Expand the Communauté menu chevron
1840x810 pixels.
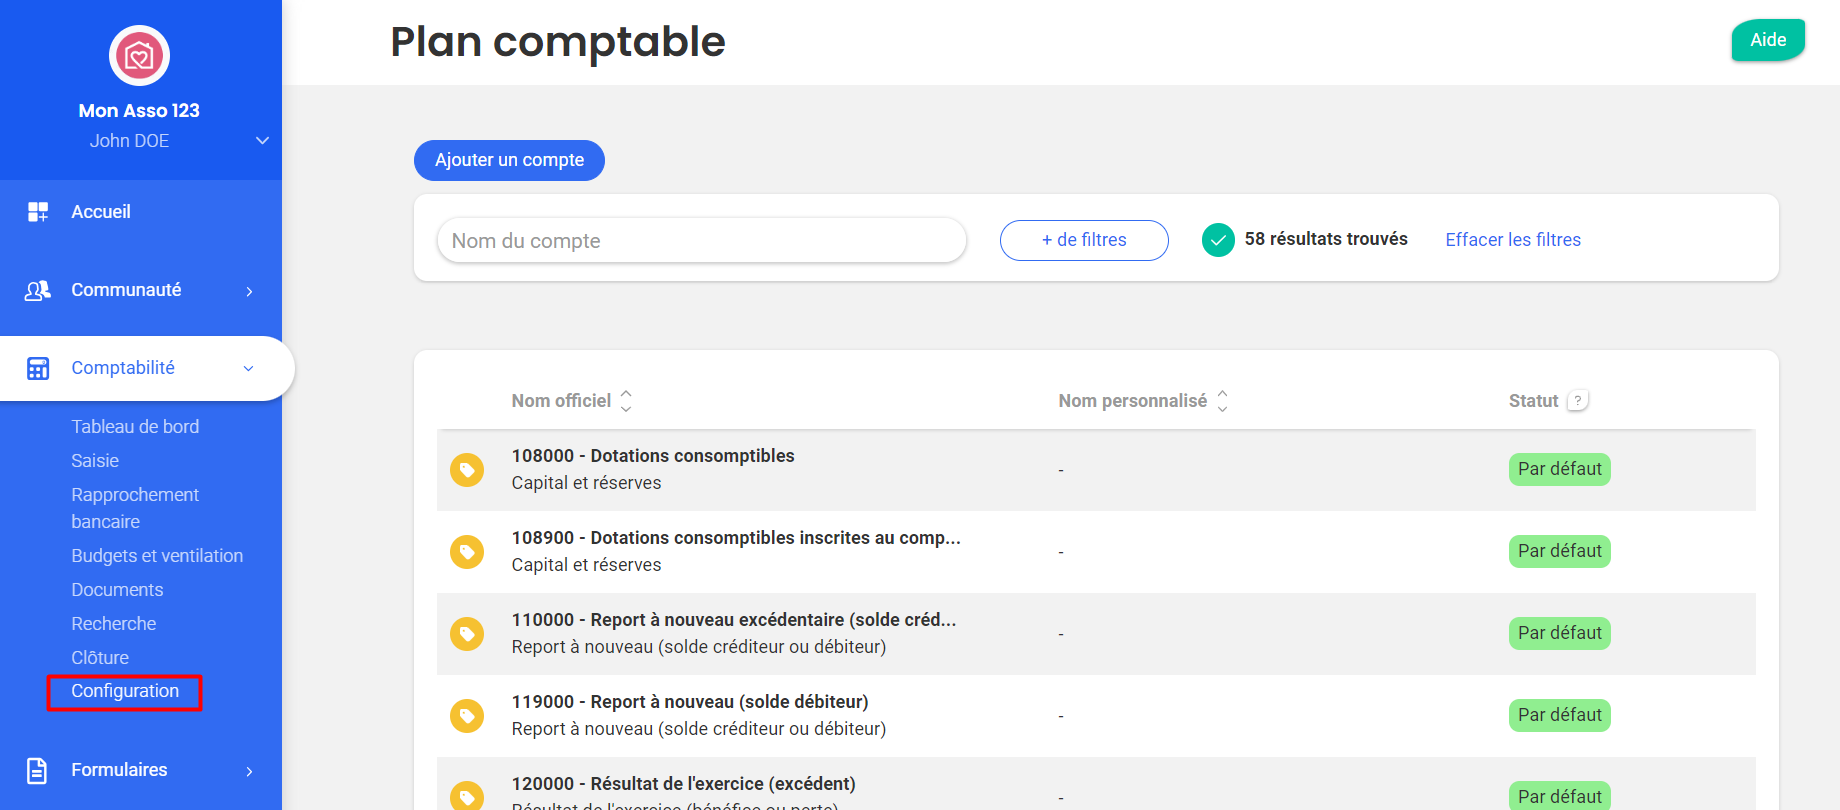(x=249, y=291)
